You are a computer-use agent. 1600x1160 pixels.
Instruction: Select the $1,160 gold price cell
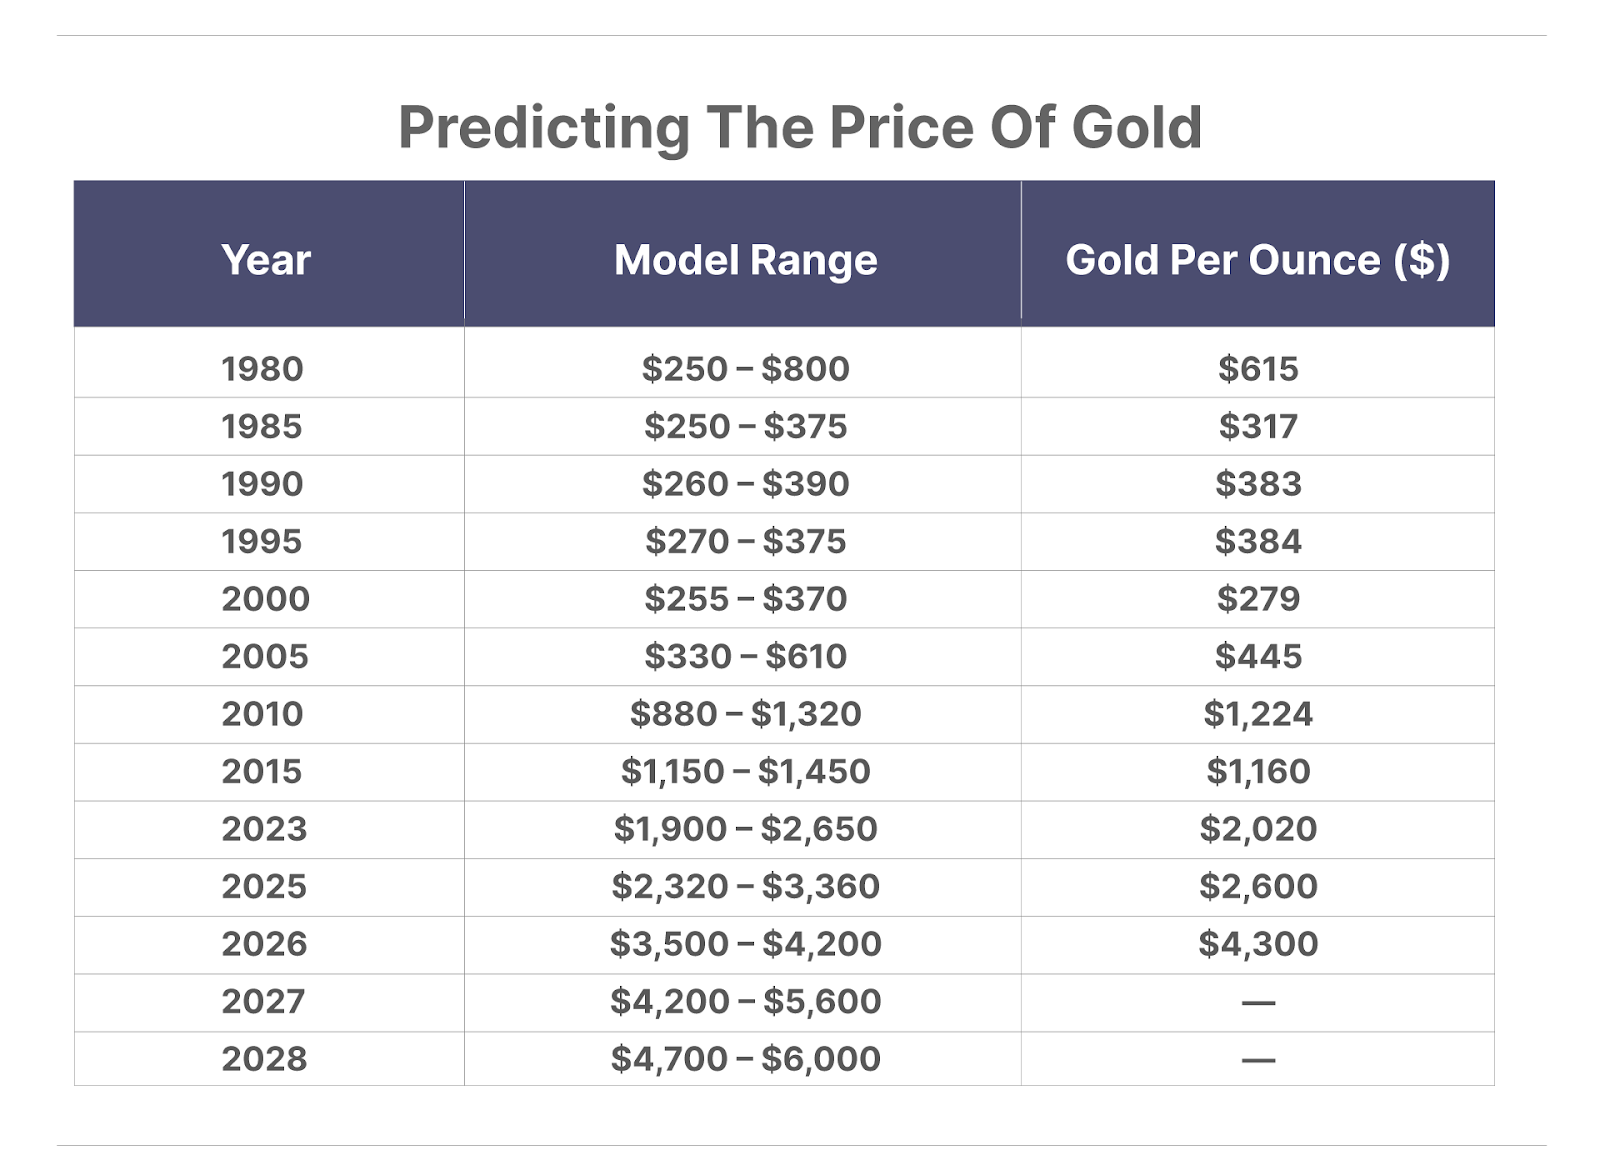pyautogui.click(x=1257, y=772)
